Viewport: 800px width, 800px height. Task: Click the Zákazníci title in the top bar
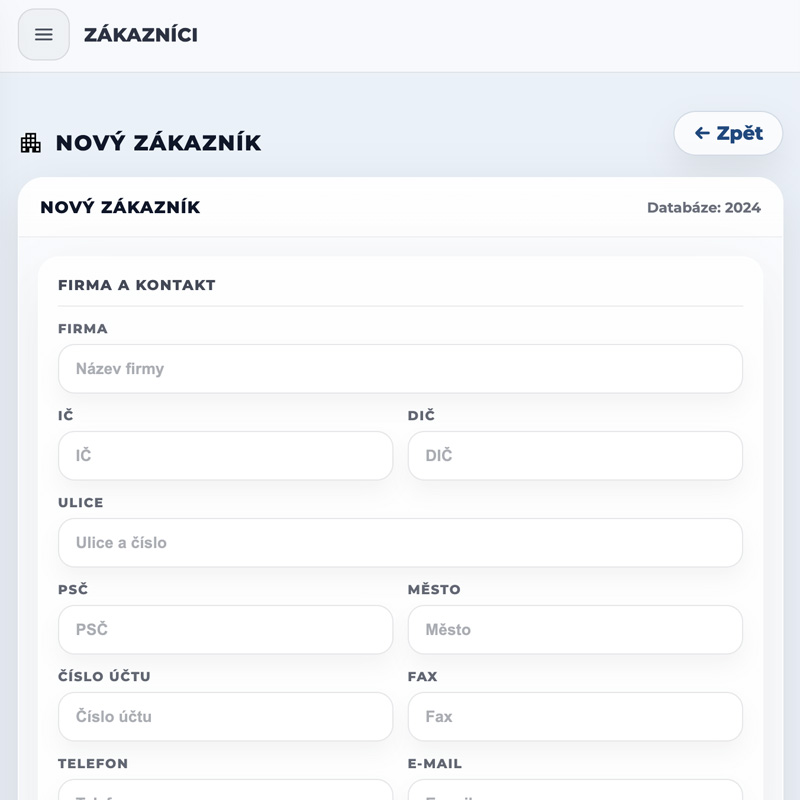(141, 35)
